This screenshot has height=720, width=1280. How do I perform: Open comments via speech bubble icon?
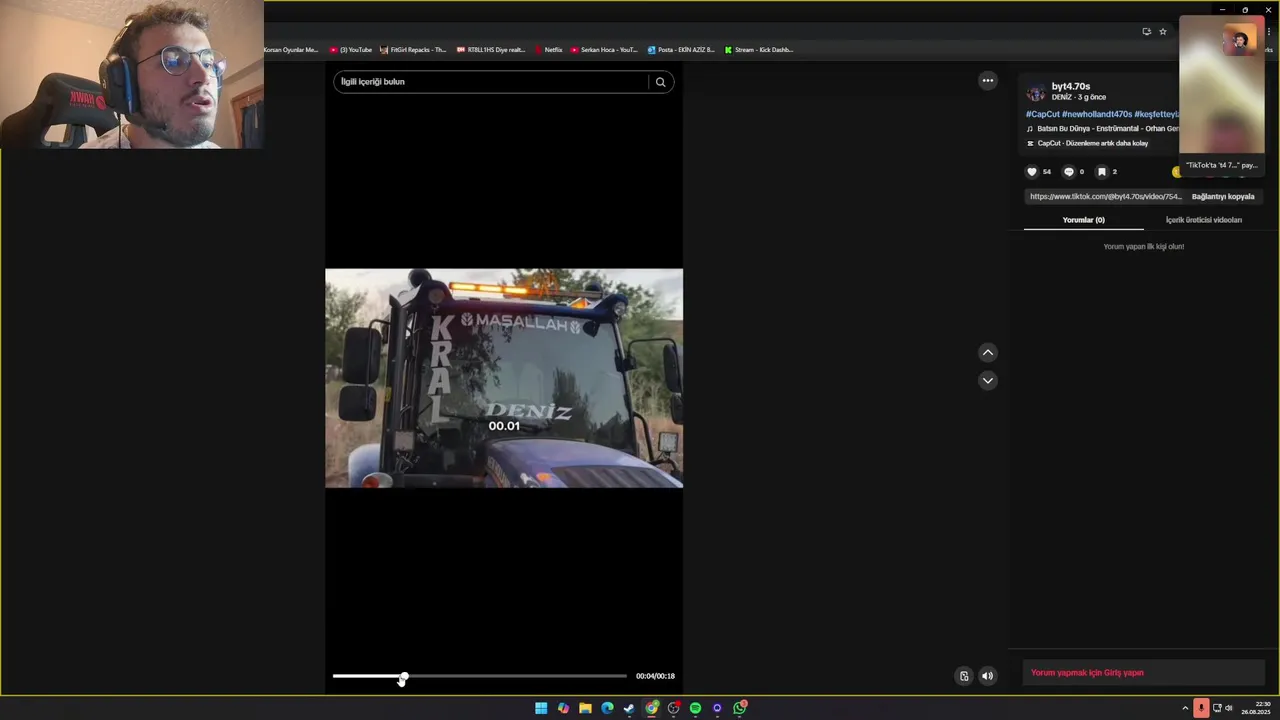(x=1068, y=172)
